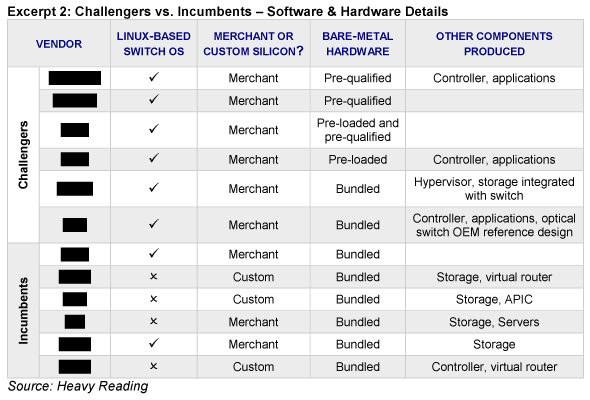The height and width of the screenshot is (400, 590).
Task: Click the 'Source: Heavy Reading' caption
Action: tap(78, 386)
